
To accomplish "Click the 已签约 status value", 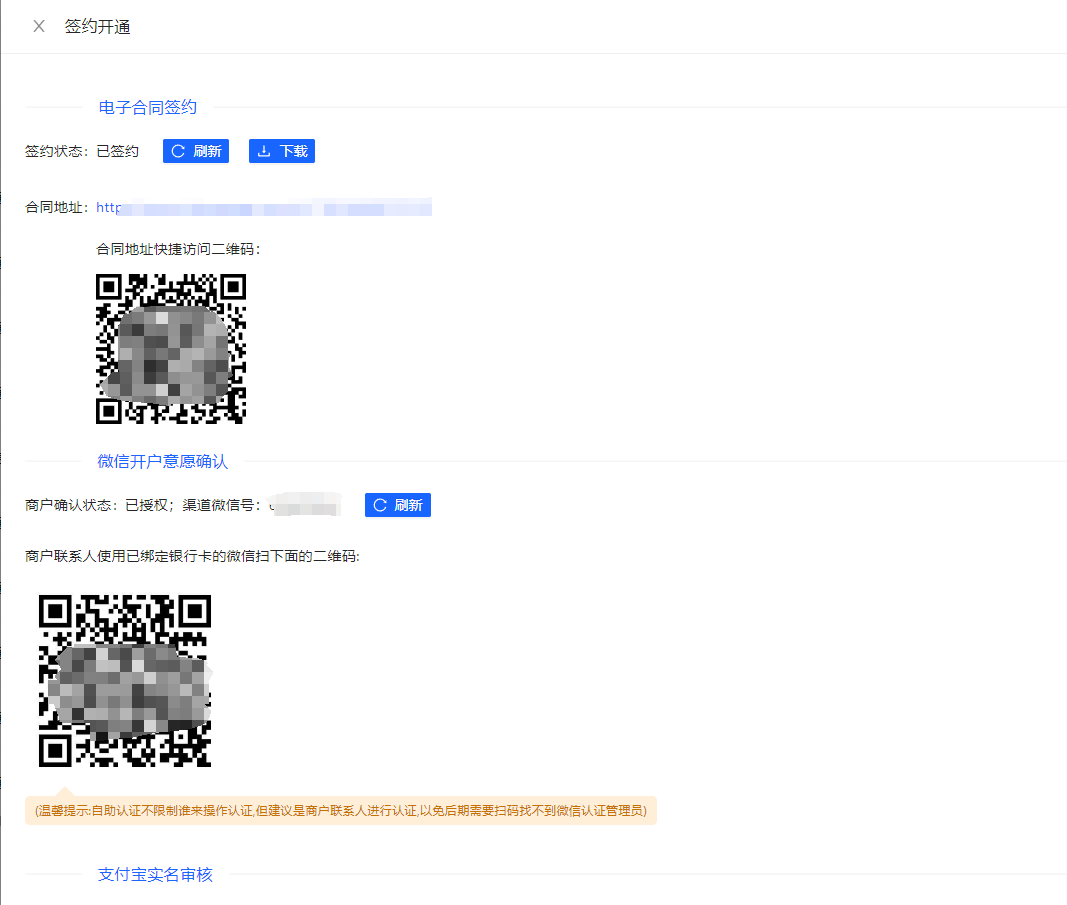I will point(118,151).
